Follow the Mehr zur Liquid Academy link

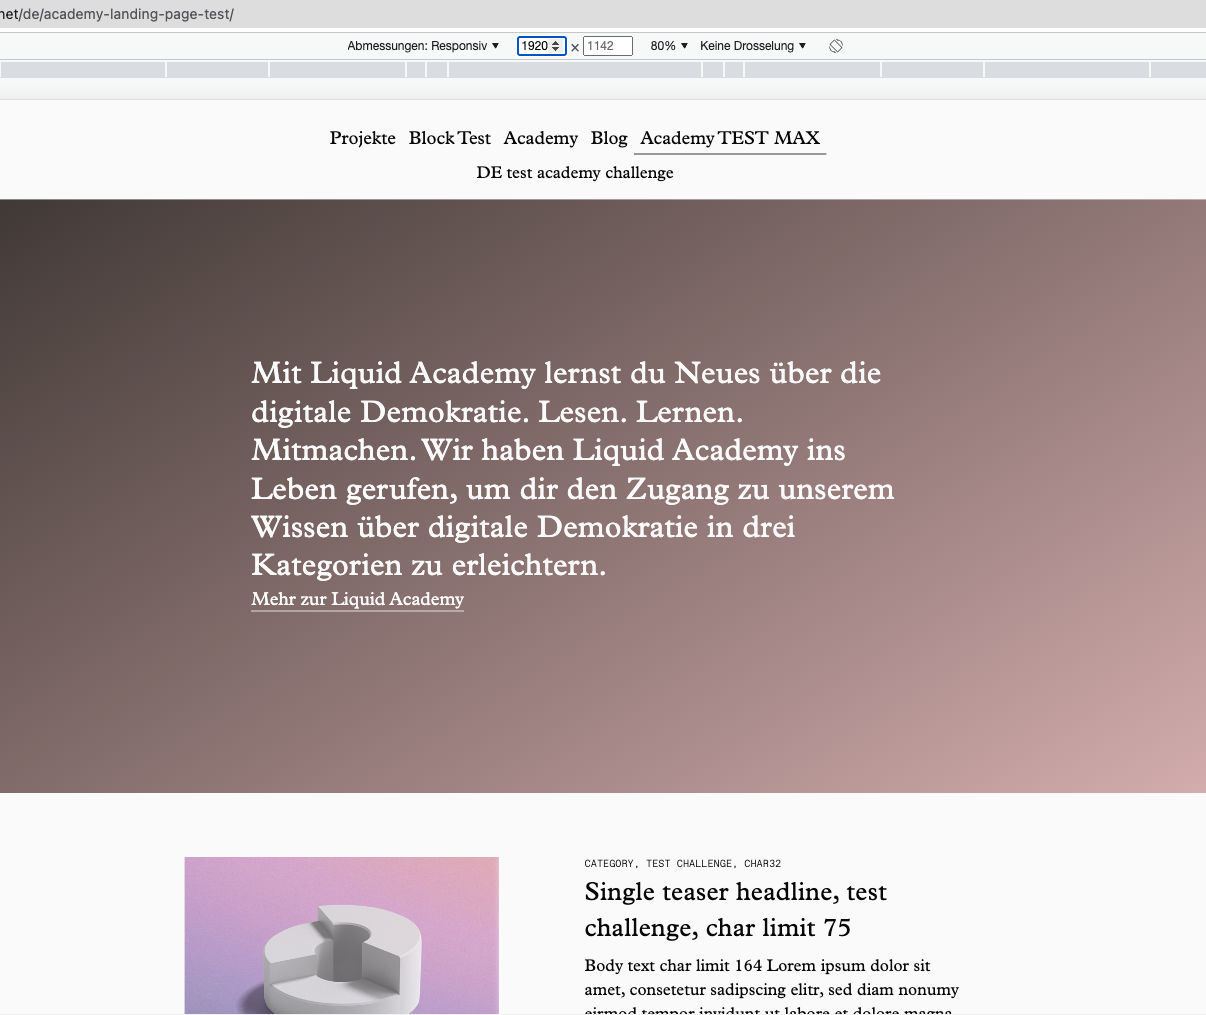(357, 599)
